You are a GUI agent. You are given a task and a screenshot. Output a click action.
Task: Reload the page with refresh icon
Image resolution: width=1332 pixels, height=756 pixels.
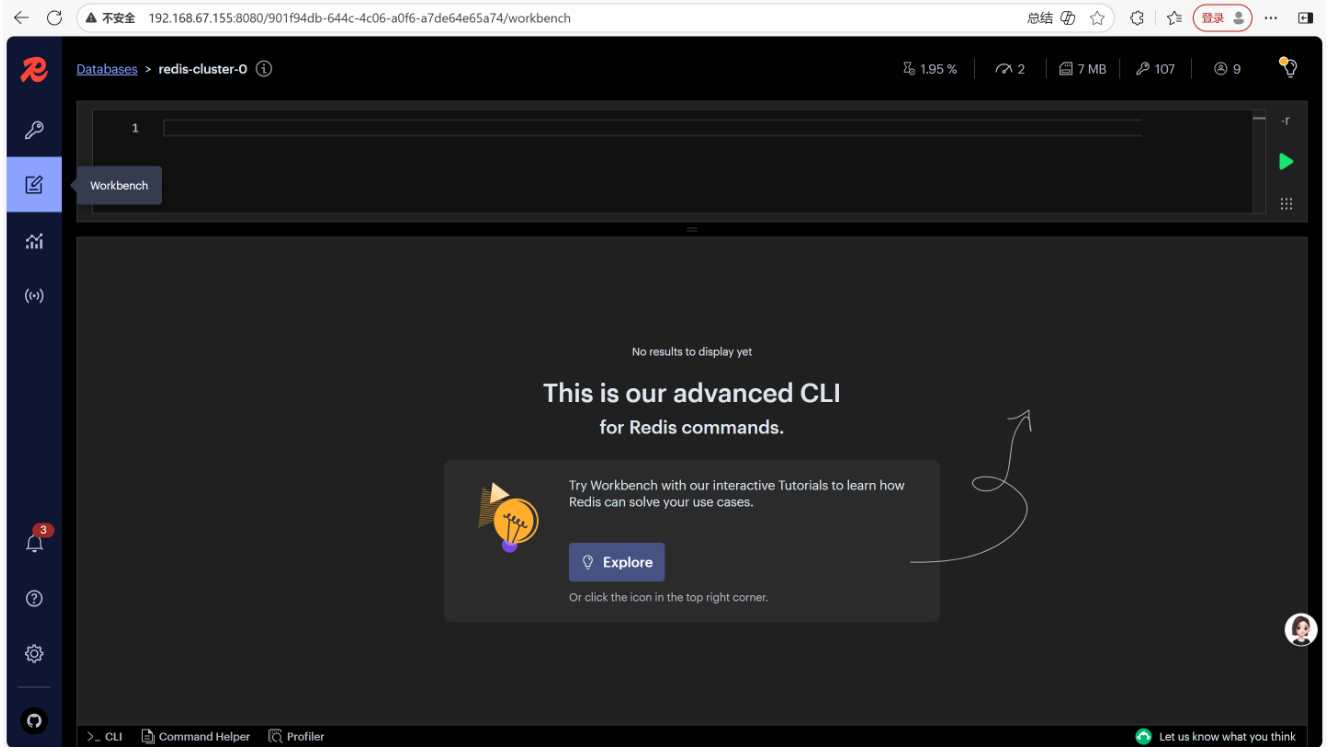pos(55,18)
